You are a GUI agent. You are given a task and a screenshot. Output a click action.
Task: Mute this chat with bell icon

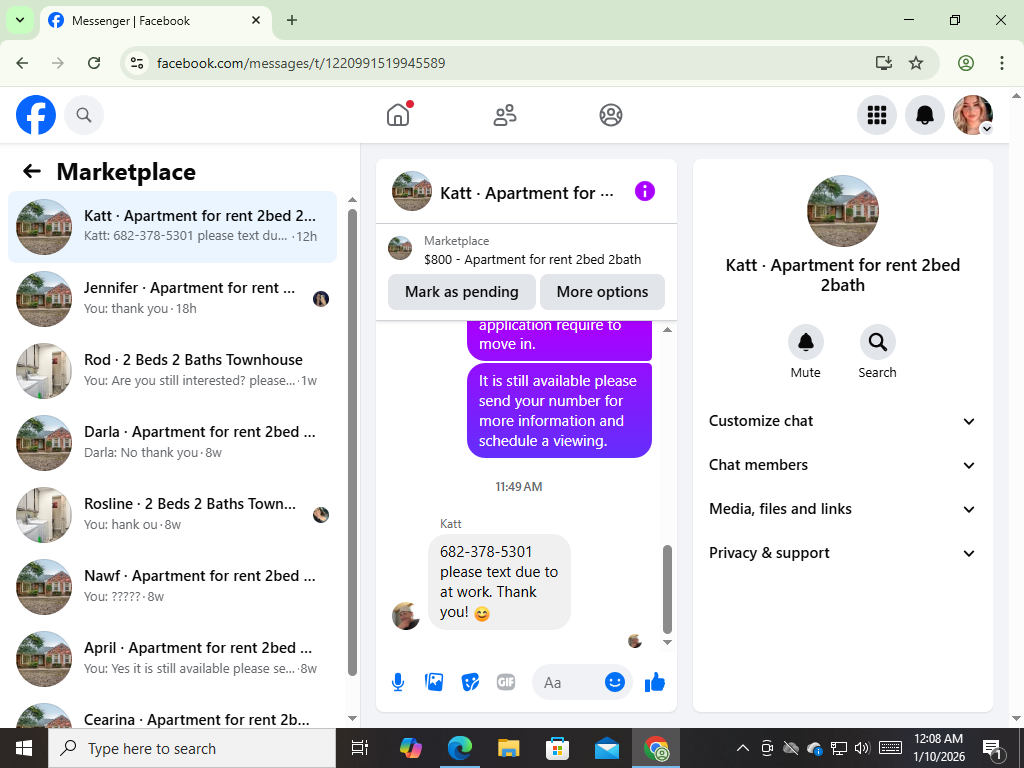[805, 342]
